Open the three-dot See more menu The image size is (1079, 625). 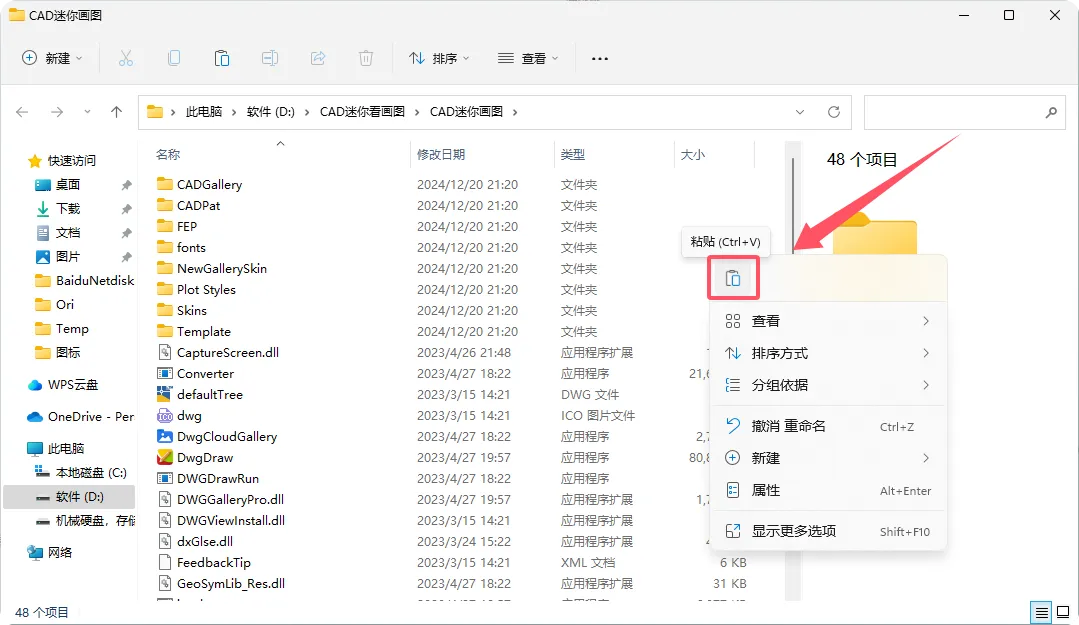(x=599, y=59)
